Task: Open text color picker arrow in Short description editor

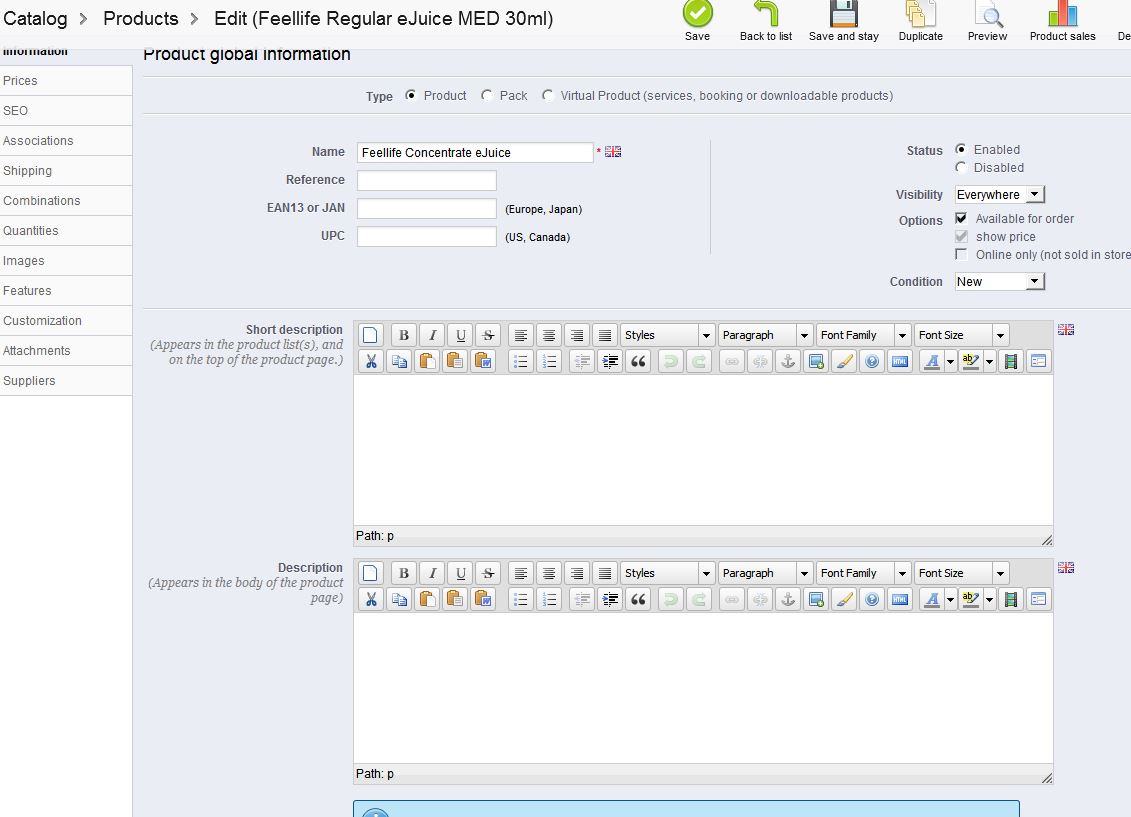Action: click(950, 361)
